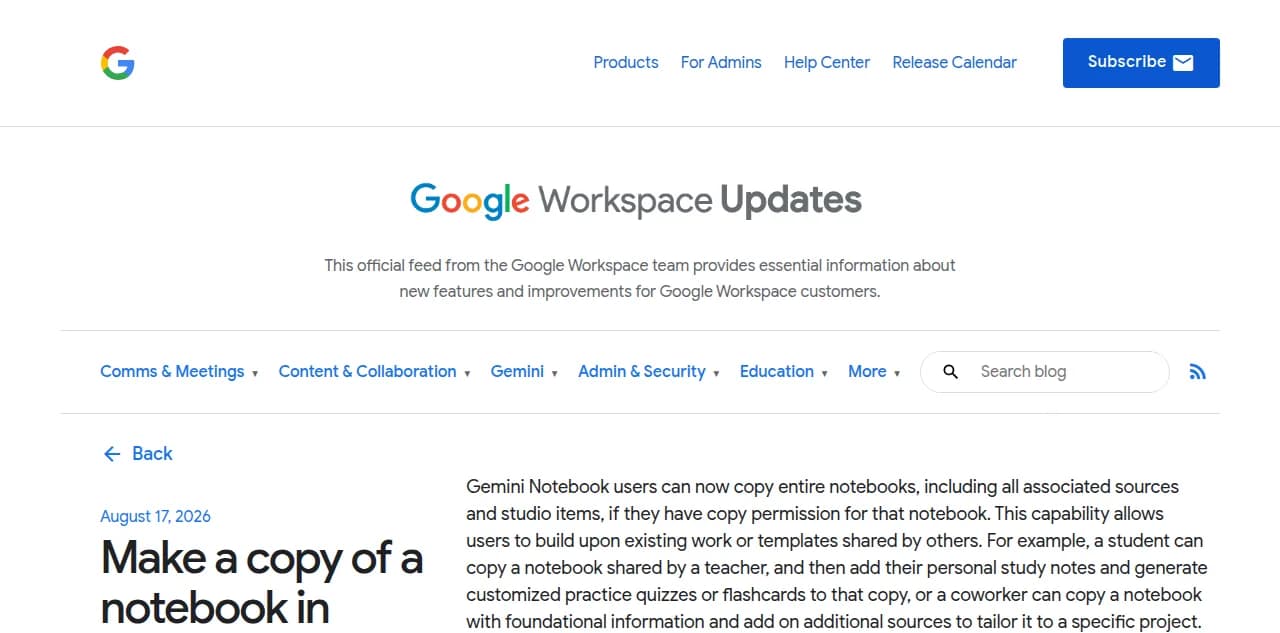
Task: Click the 'This official feed' description text
Action: tap(640, 279)
